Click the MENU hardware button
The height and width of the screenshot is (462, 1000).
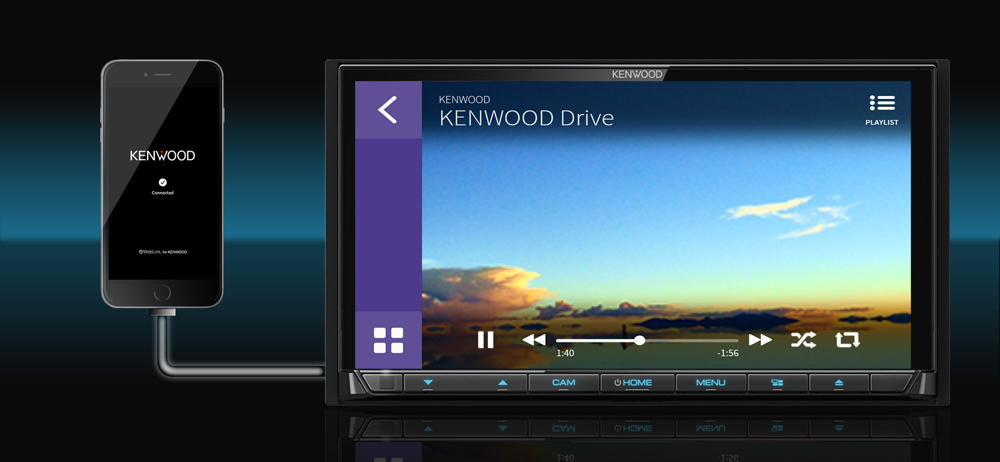[x=710, y=383]
